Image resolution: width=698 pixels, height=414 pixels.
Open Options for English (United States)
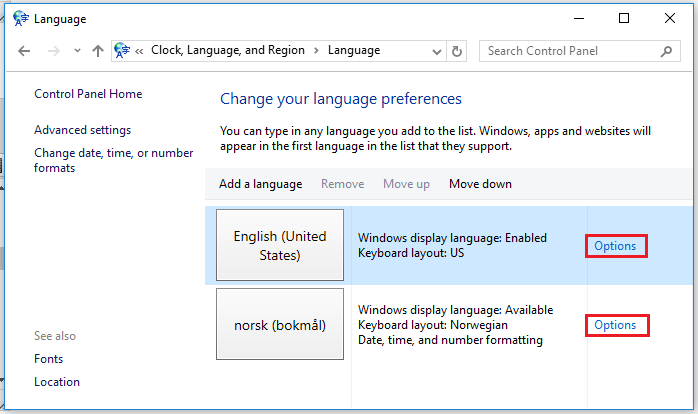[x=615, y=245]
